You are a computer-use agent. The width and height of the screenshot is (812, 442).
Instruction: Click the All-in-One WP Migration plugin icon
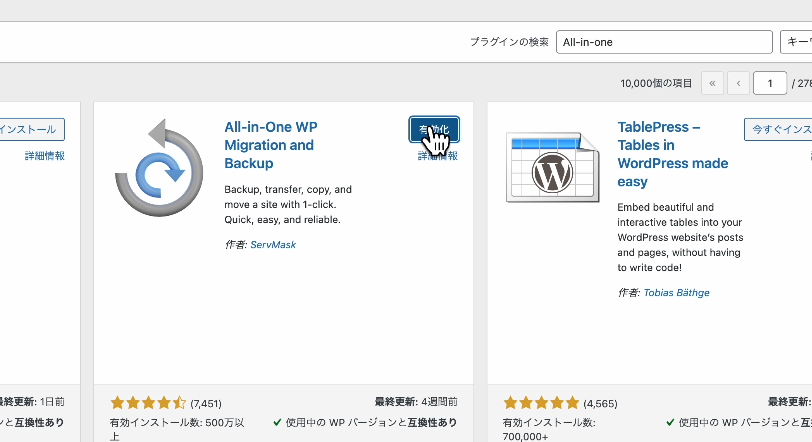tap(159, 168)
